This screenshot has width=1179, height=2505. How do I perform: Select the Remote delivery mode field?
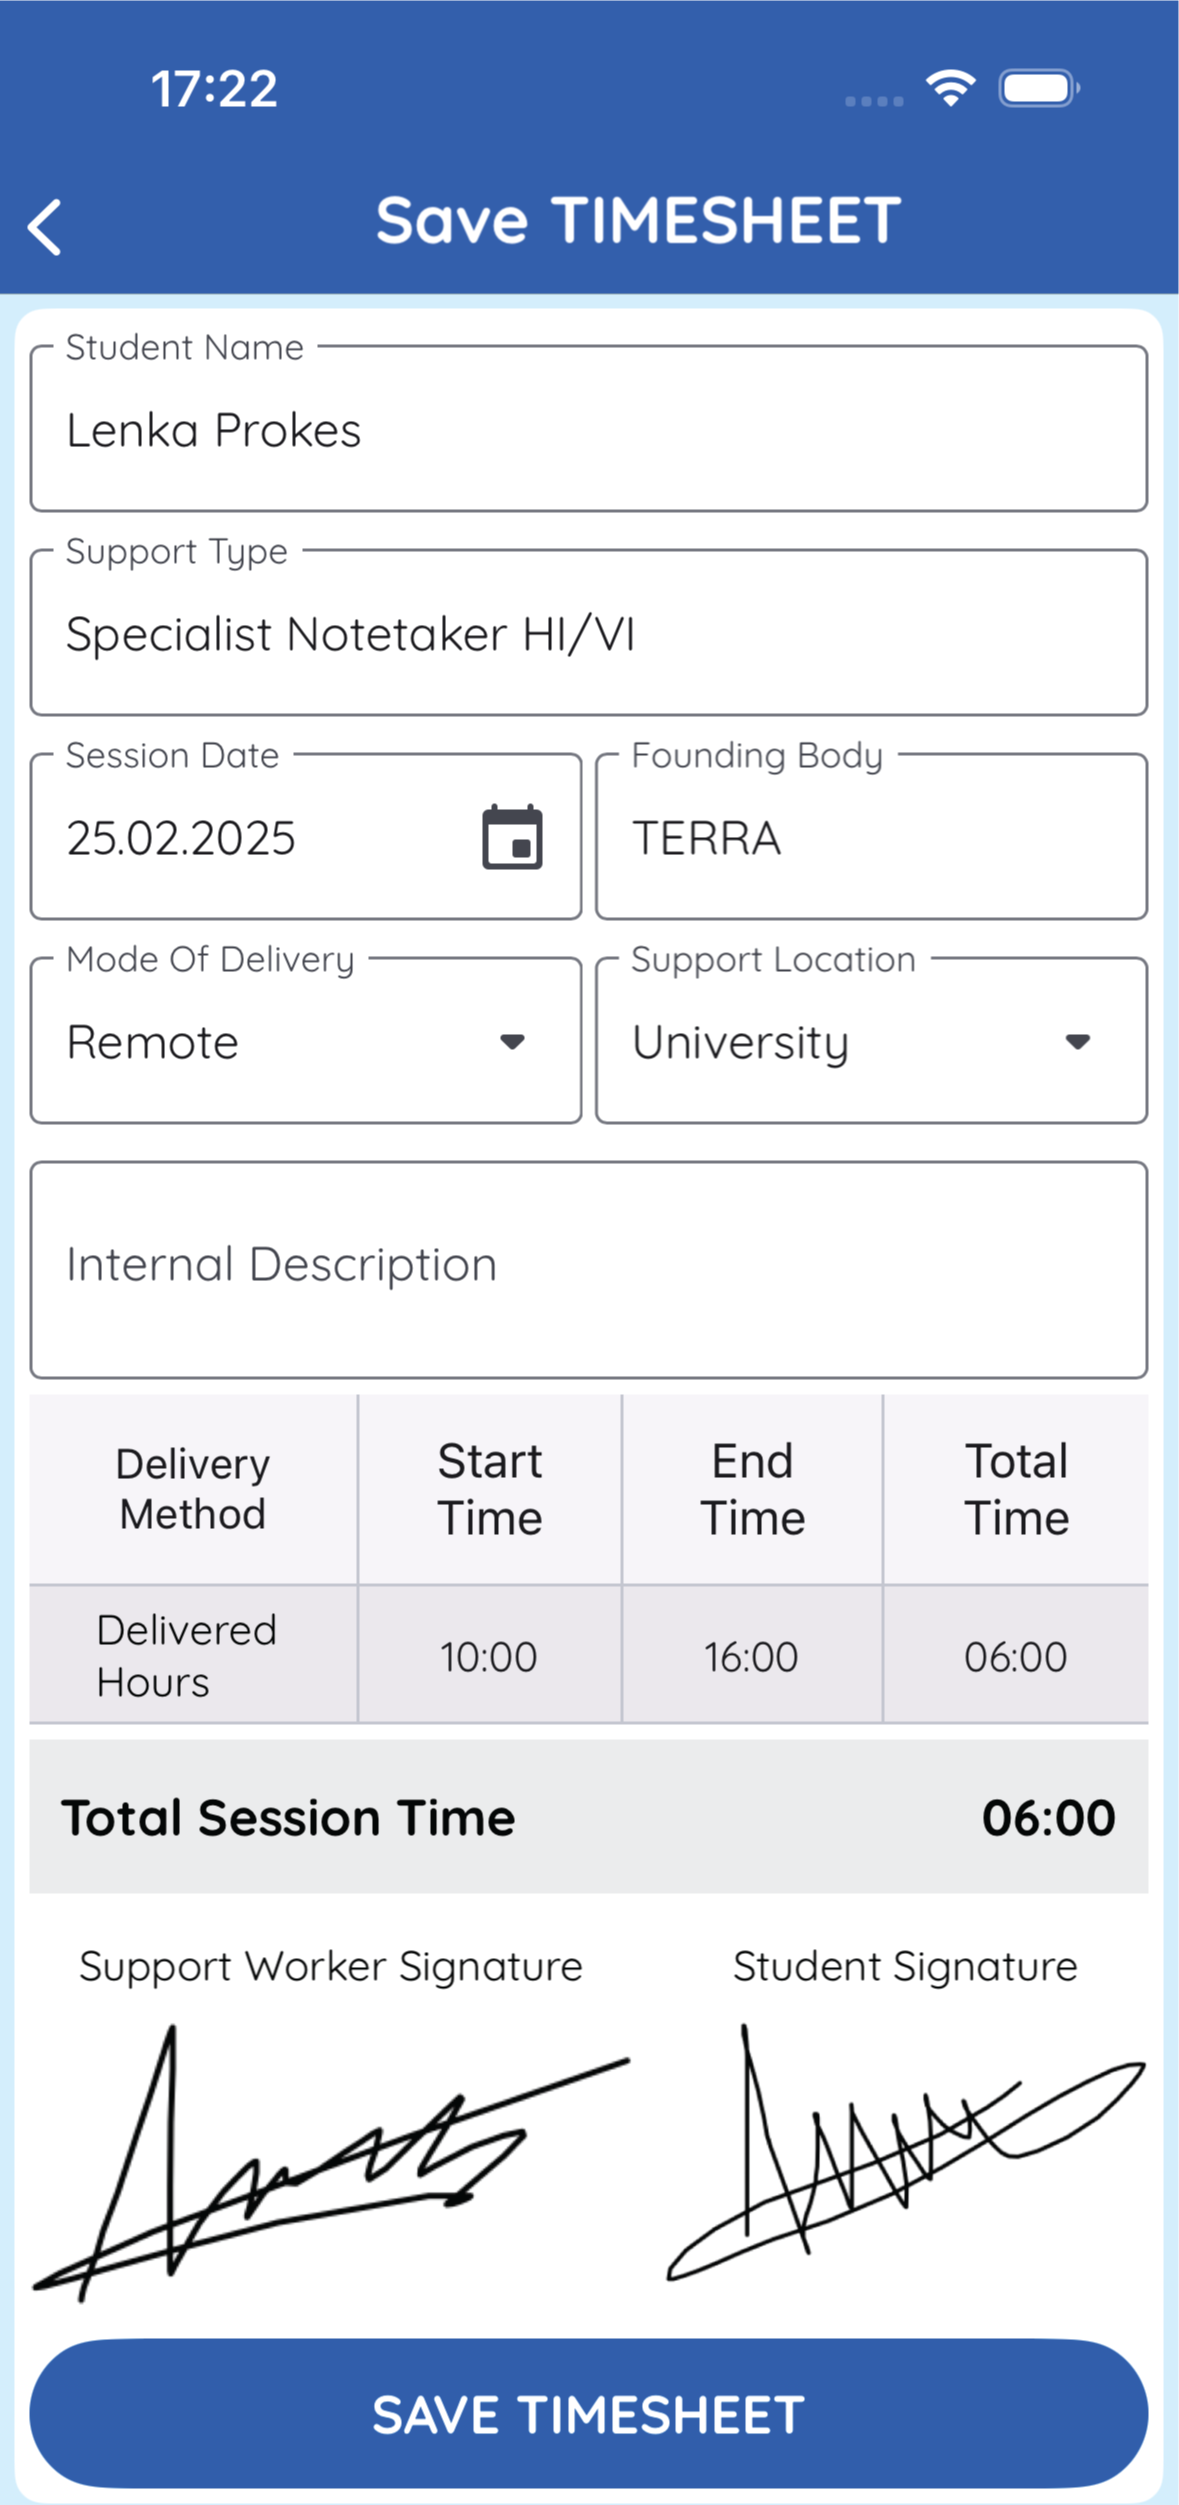(x=306, y=1041)
